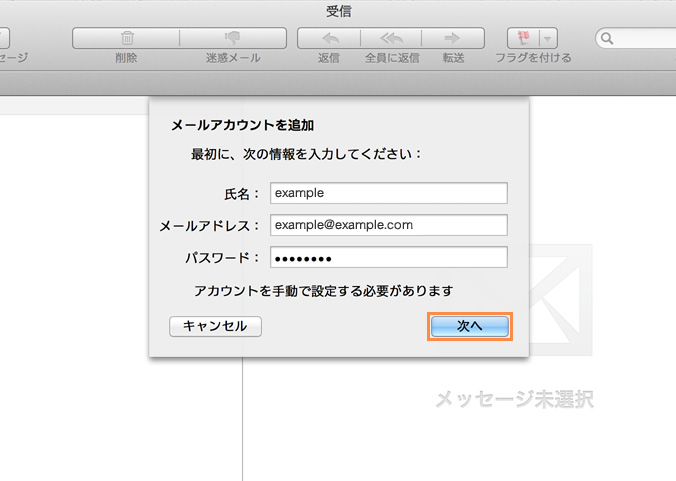The width and height of the screenshot is (676, 481).
Task: Click the reply arrow icon
Action: click(x=329, y=38)
